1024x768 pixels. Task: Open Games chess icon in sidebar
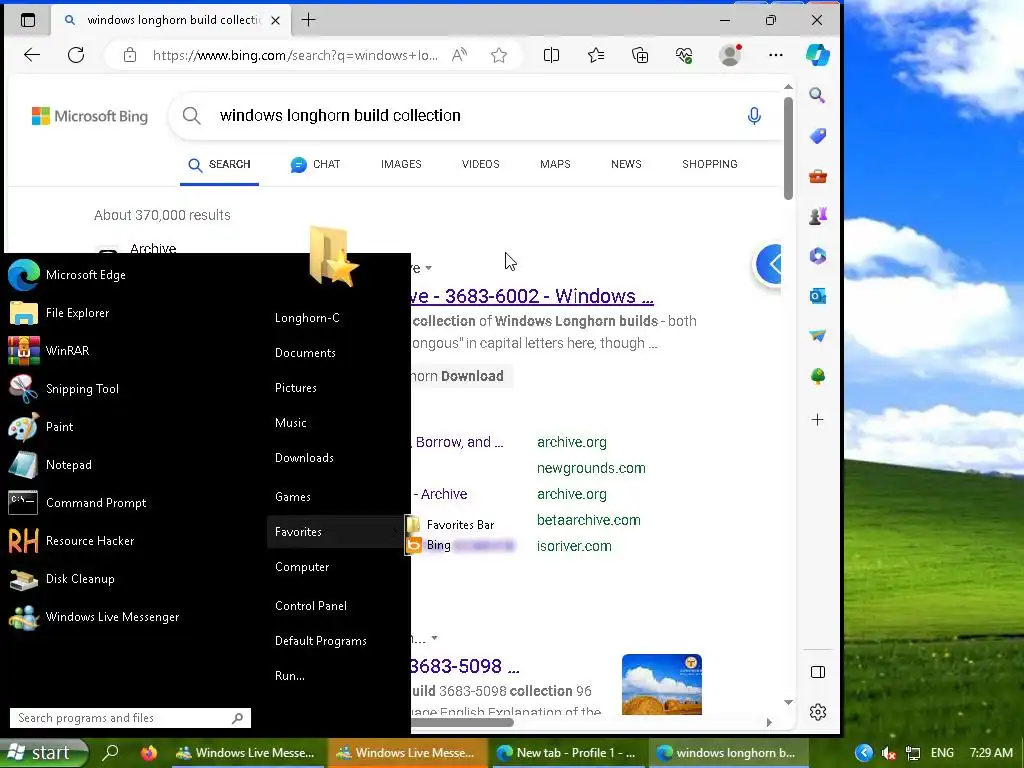818,216
